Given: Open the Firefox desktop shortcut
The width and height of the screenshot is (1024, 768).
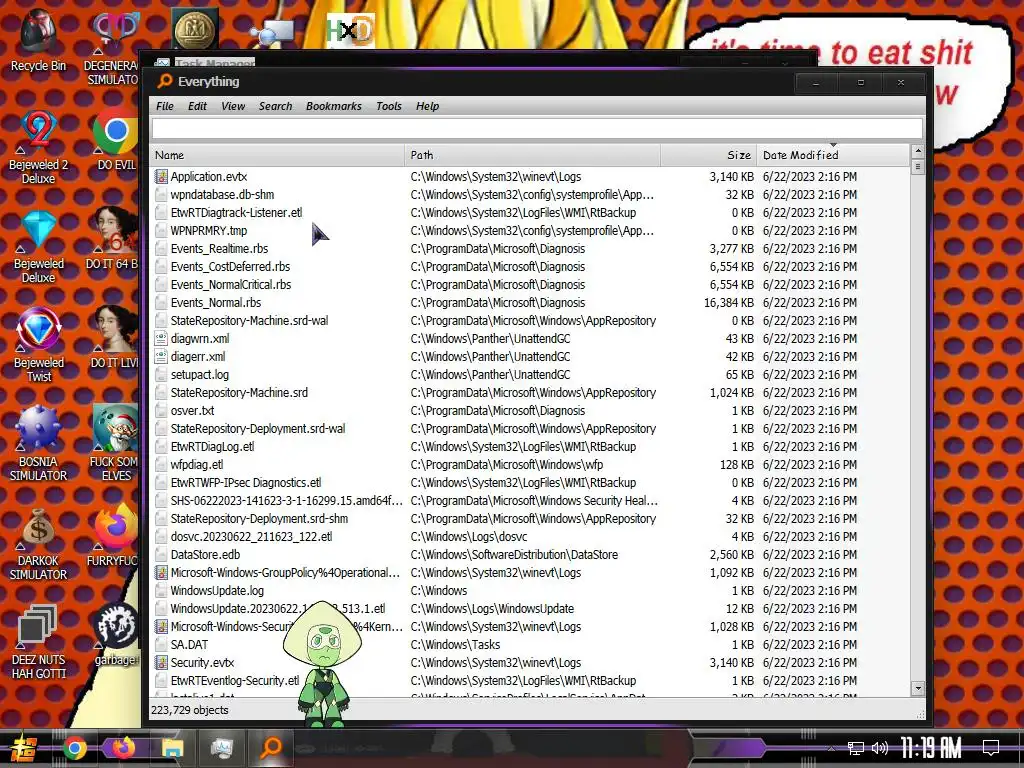Looking at the screenshot, I should [x=114, y=536].
